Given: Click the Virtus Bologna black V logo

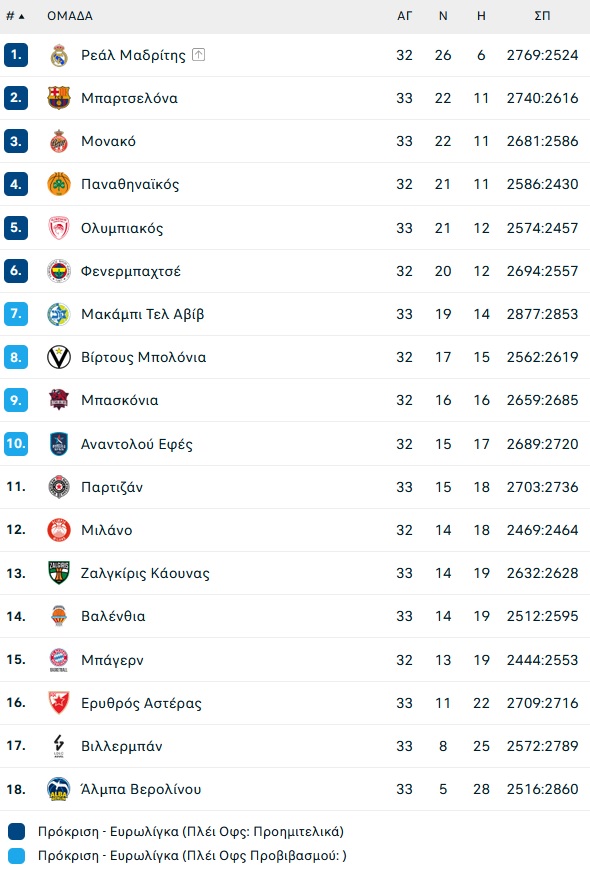Looking at the screenshot, I should pos(59,357).
